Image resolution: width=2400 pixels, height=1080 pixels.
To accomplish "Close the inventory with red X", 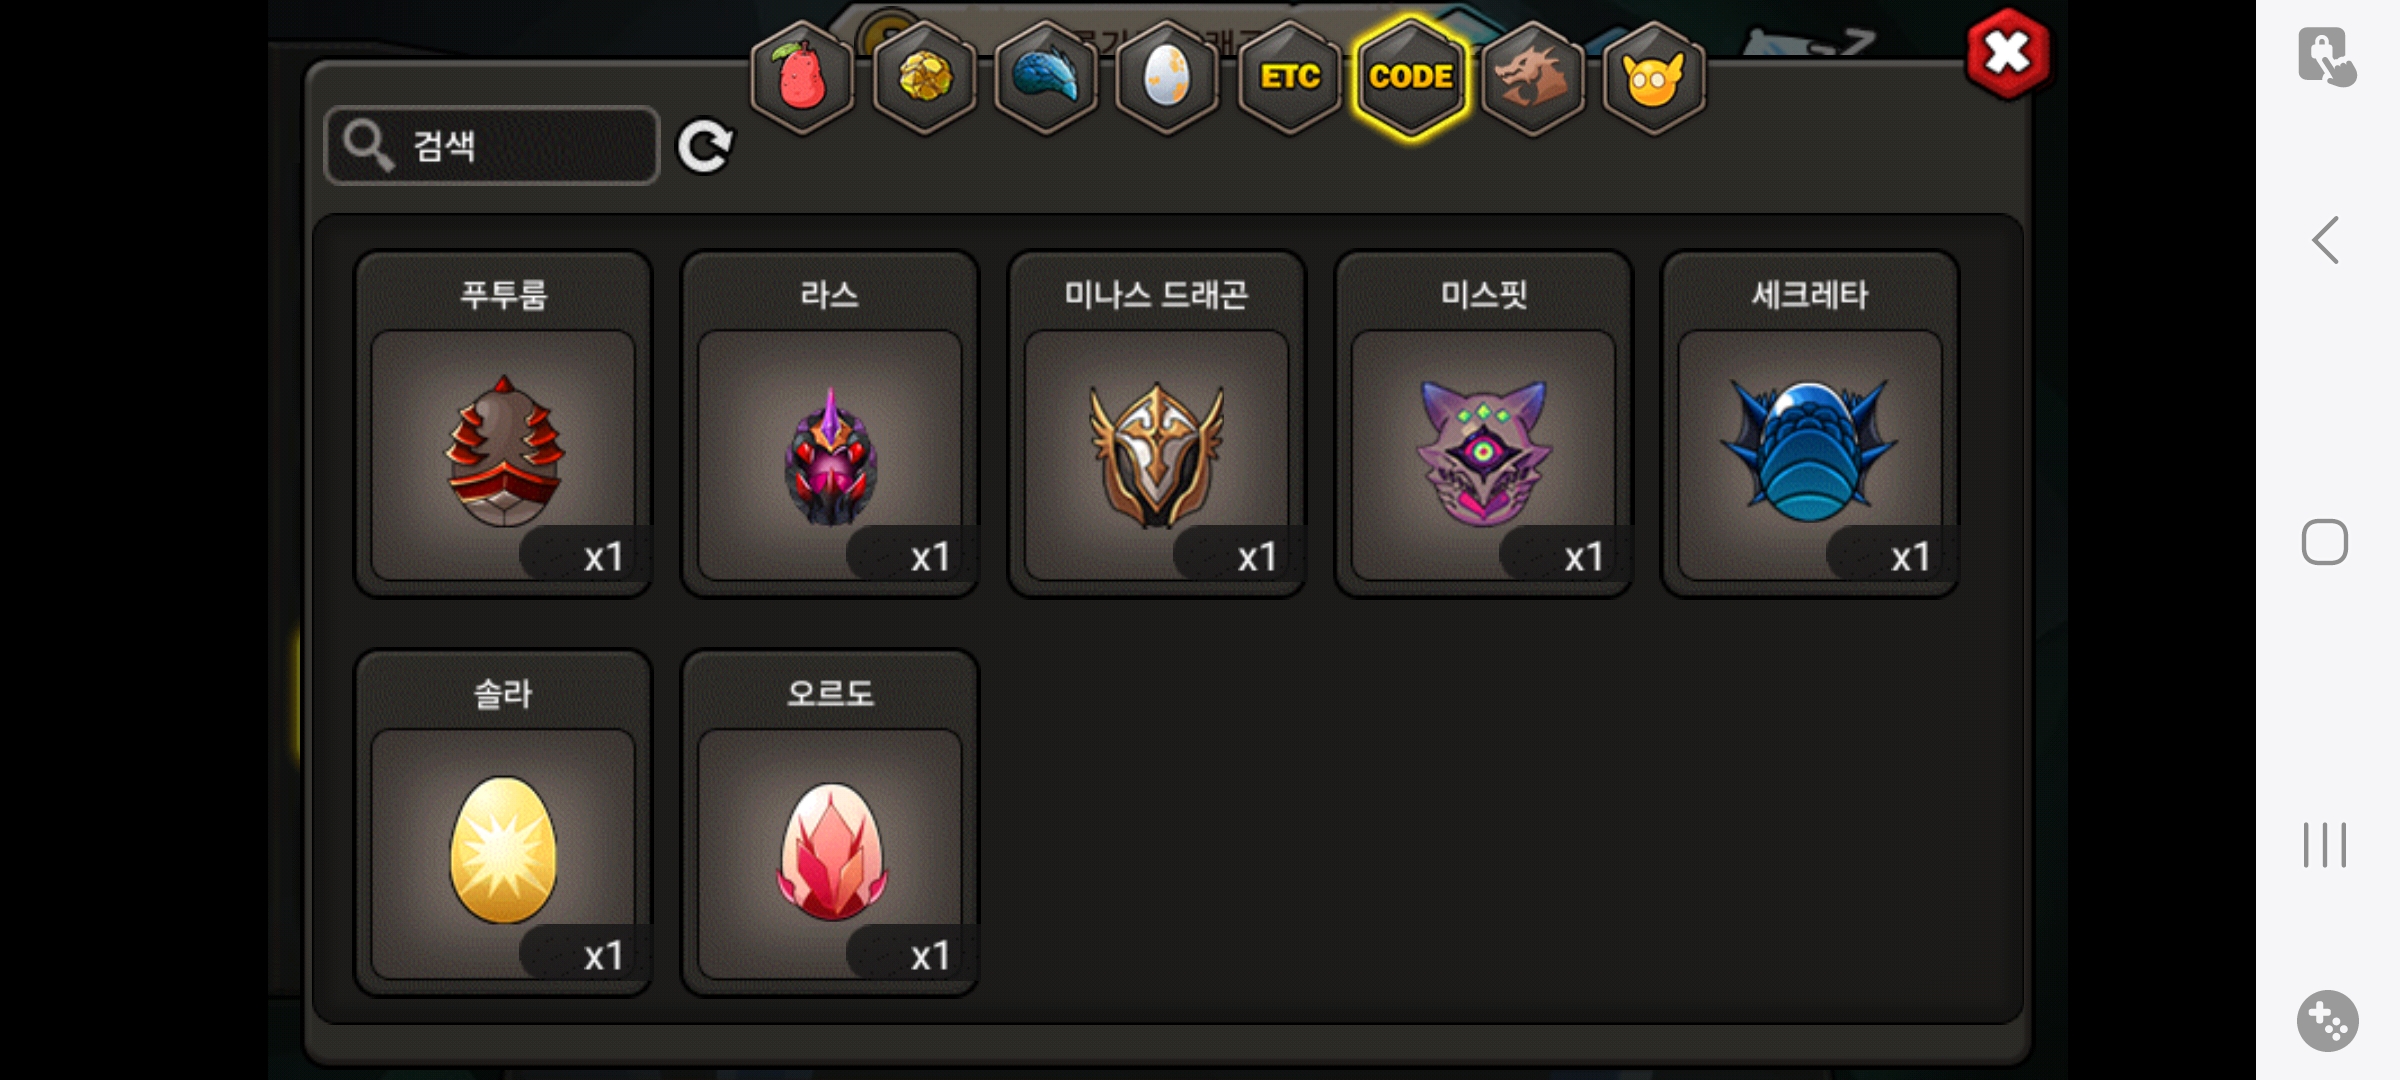I will tap(2007, 54).
